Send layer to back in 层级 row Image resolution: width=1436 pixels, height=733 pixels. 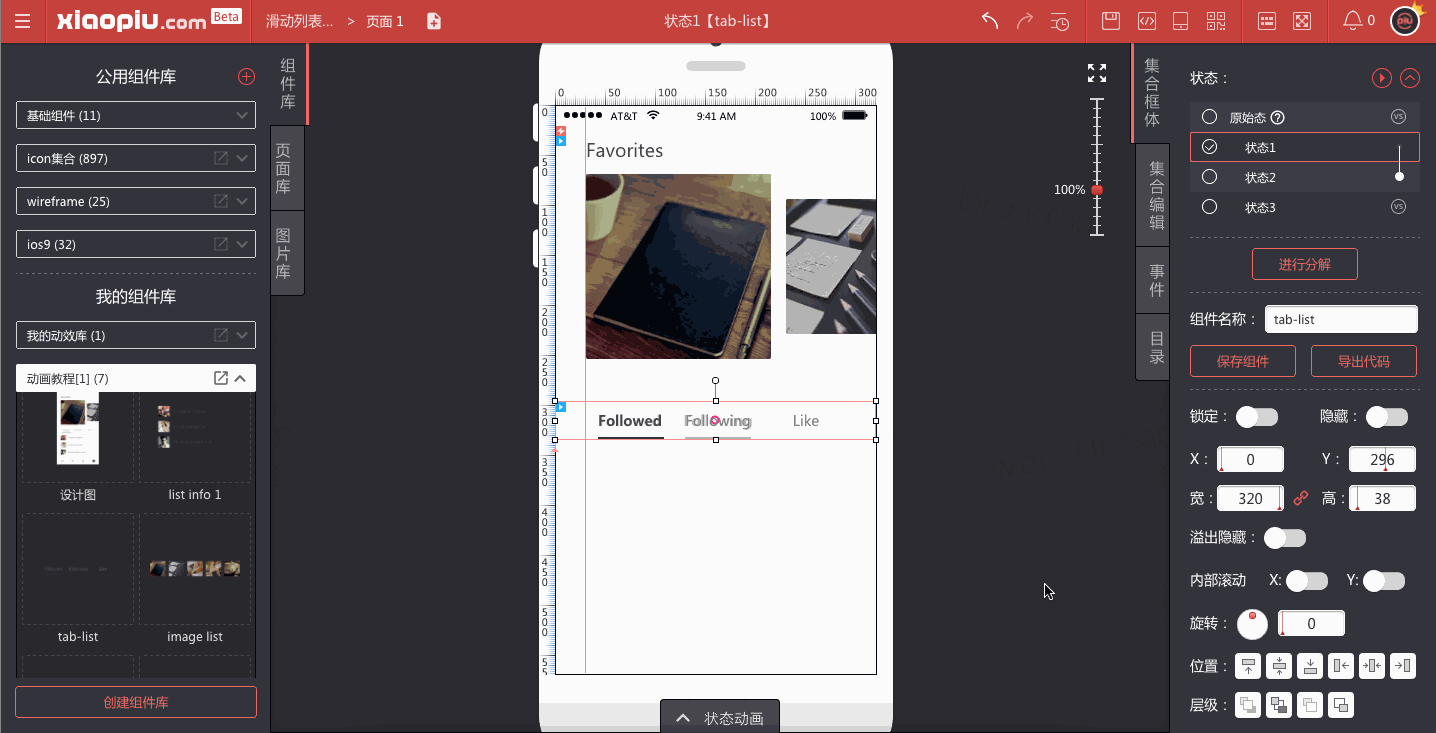tap(1279, 705)
